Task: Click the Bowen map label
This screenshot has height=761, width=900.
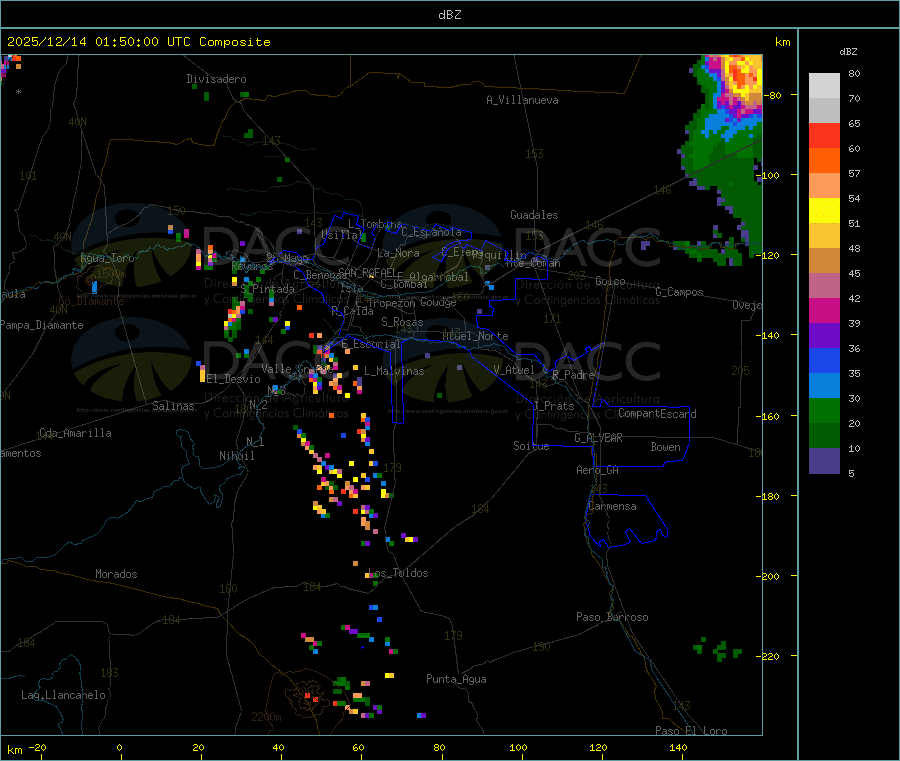Action: click(x=665, y=447)
